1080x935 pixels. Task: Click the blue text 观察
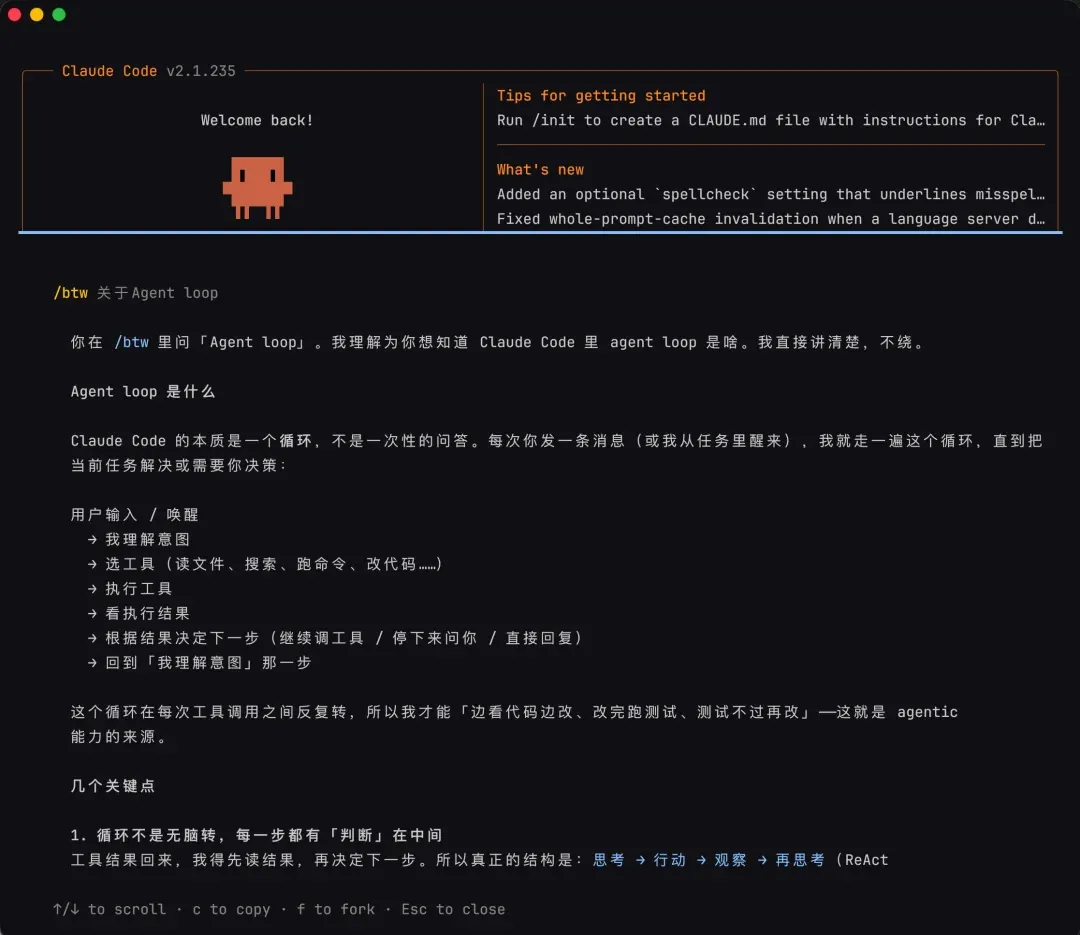pos(730,860)
